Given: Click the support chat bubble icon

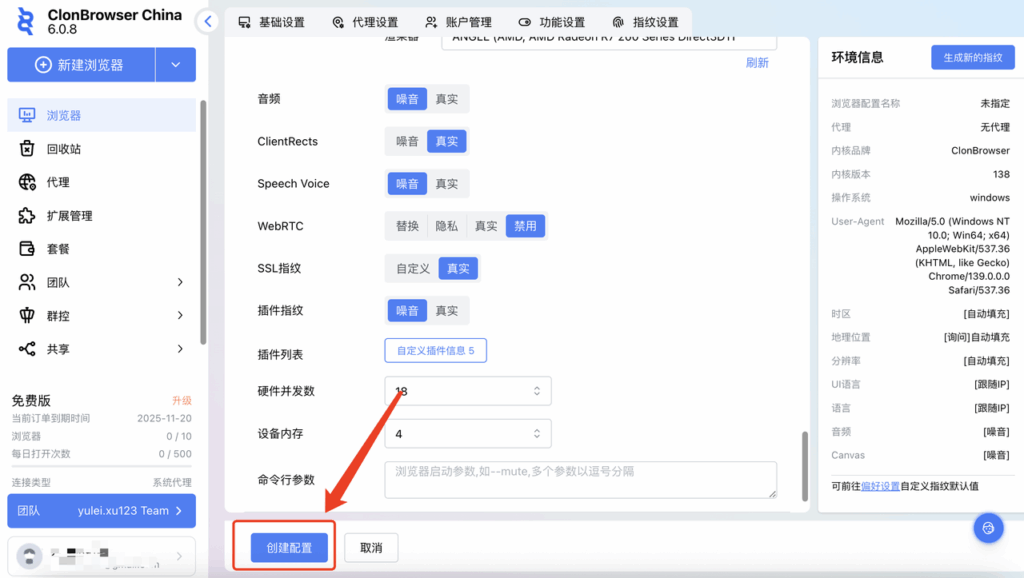Looking at the screenshot, I should click(x=988, y=527).
